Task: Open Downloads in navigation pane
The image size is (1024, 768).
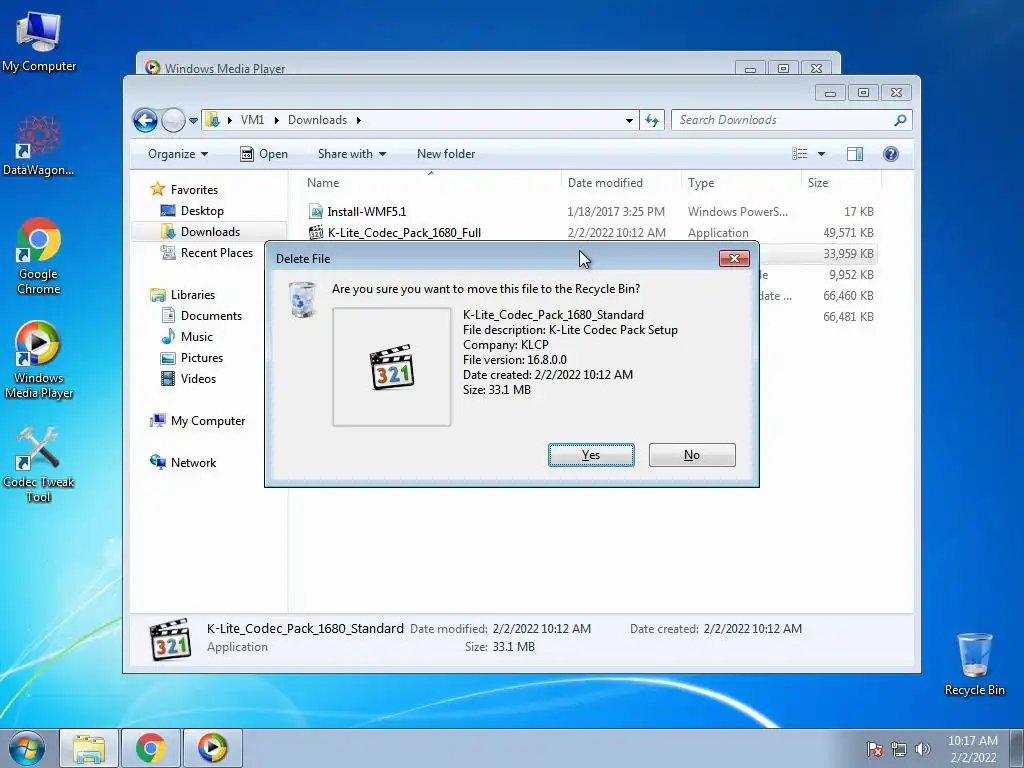Action: click(210, 232)
